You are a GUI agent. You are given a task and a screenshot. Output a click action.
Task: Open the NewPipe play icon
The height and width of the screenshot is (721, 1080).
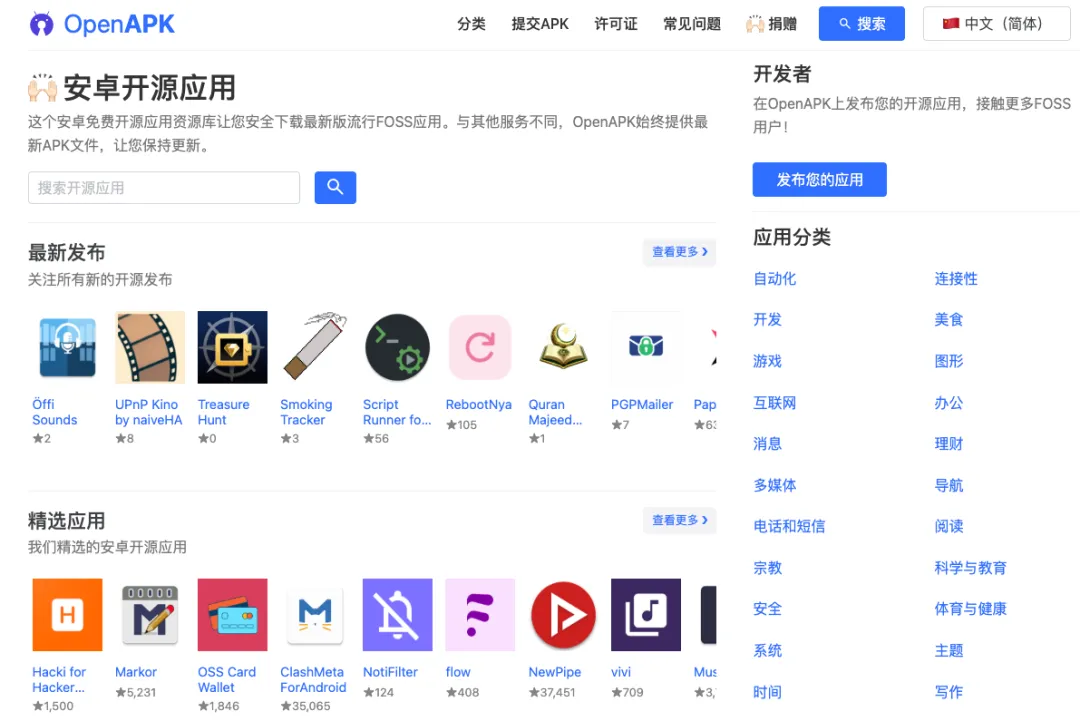[x=563, y=614]
